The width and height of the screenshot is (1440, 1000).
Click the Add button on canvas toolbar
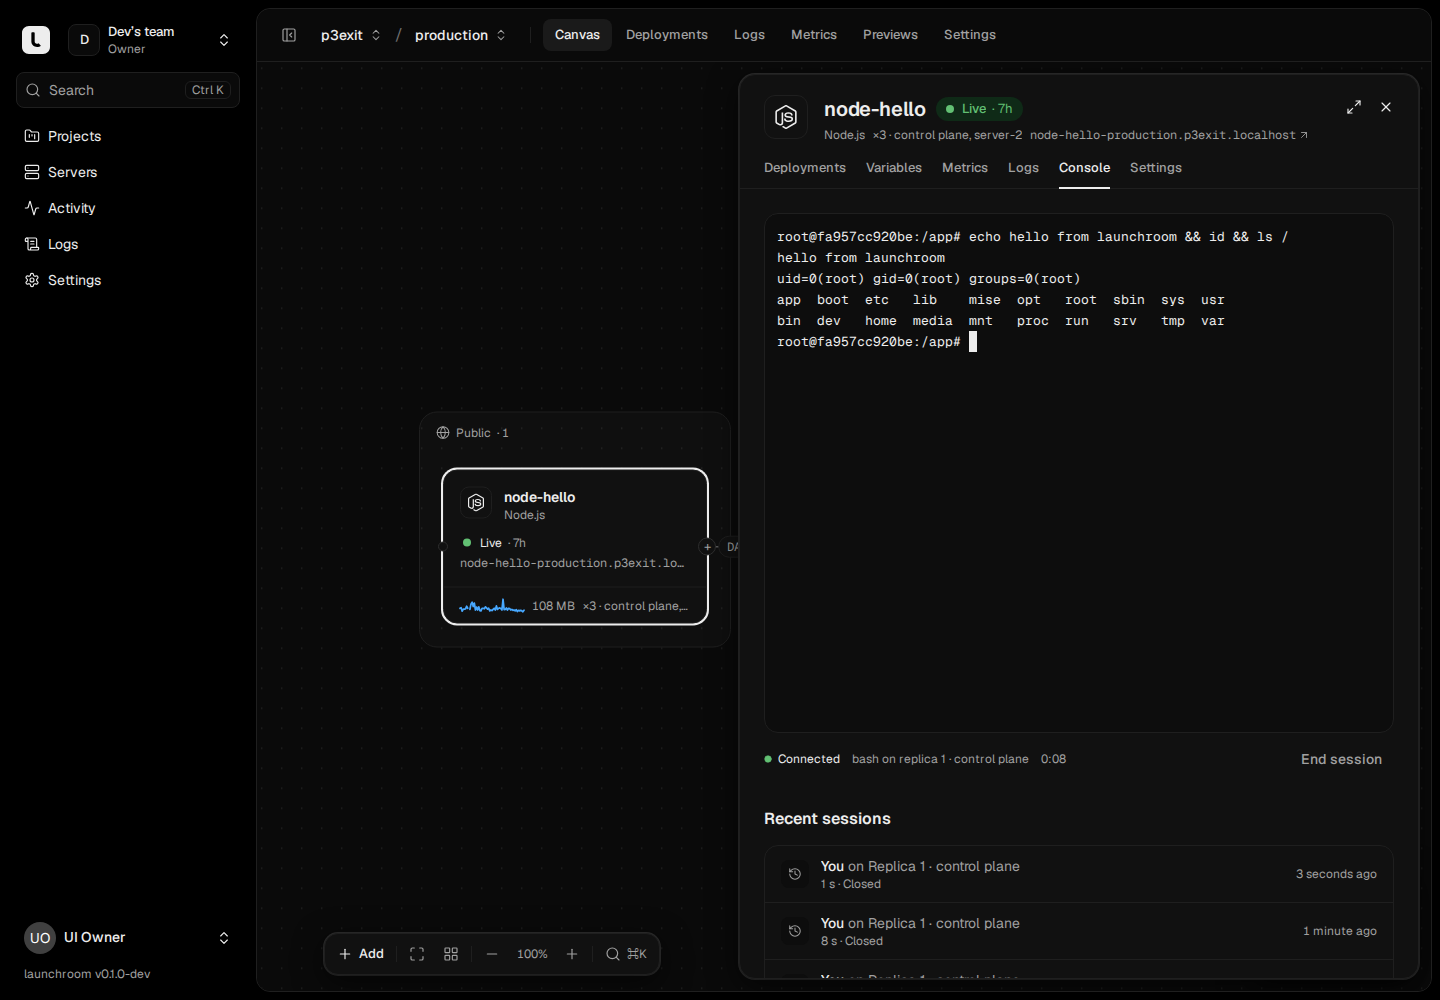362,954
